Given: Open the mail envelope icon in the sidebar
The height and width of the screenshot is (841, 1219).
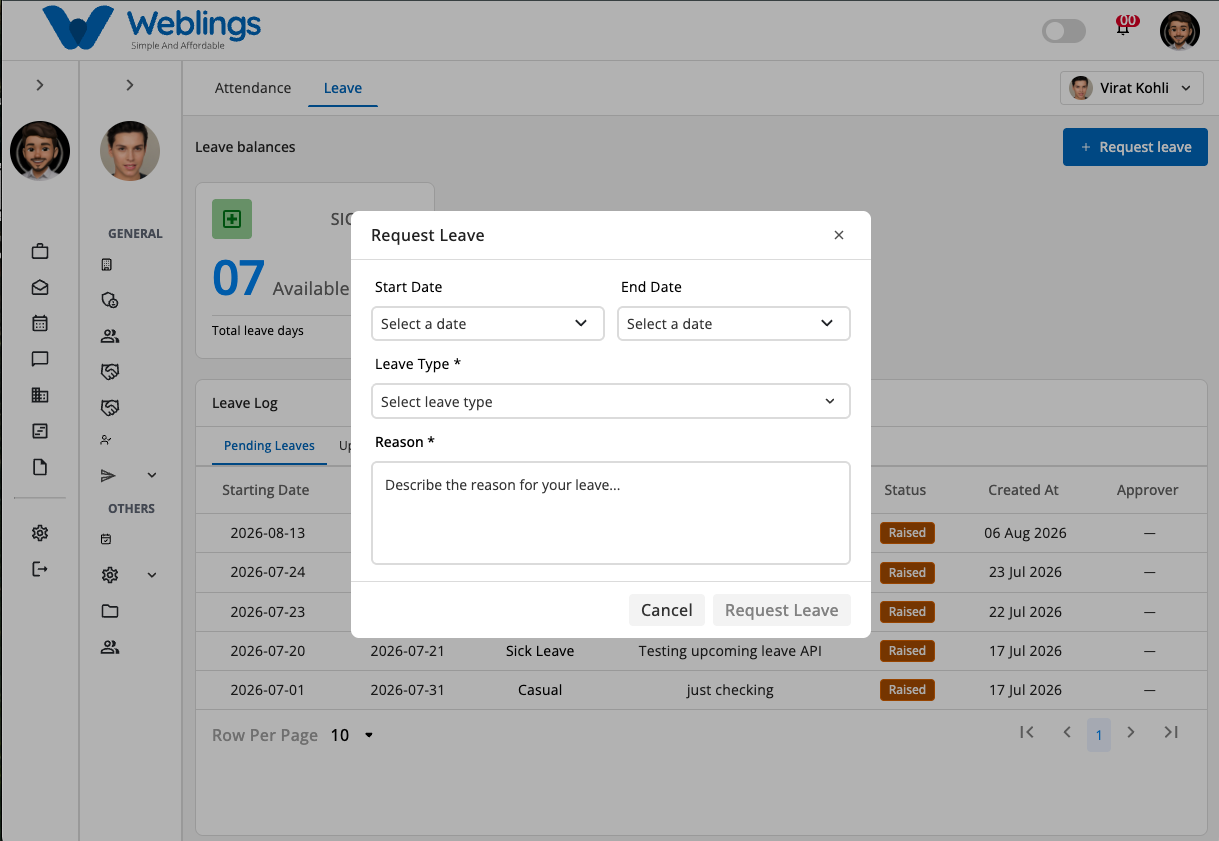Looking at the screenshot, I should pos(40,287).
